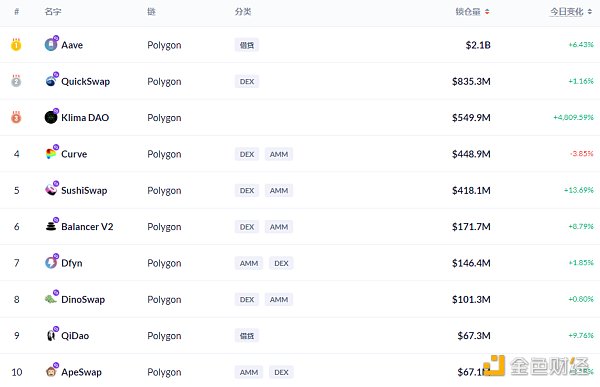
Task: Click the 借贷 tag in Aave row
Action: point(247,45)
